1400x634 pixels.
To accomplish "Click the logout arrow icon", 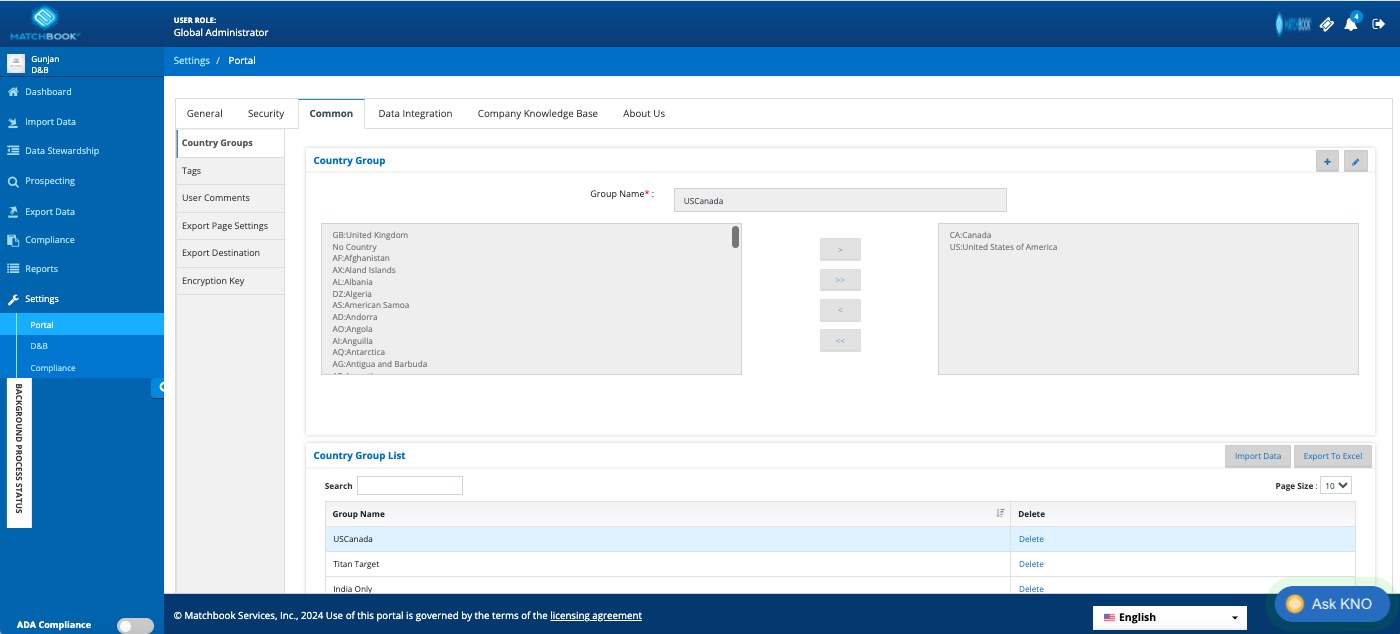I will click(x=1378, y=24).
